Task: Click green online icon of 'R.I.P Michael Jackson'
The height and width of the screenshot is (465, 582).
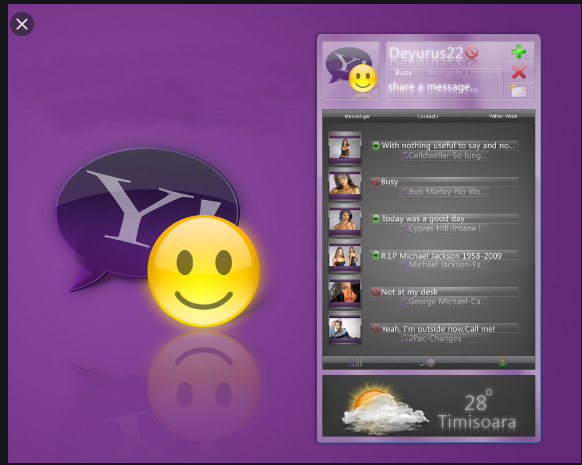Action: click(376, 255)
